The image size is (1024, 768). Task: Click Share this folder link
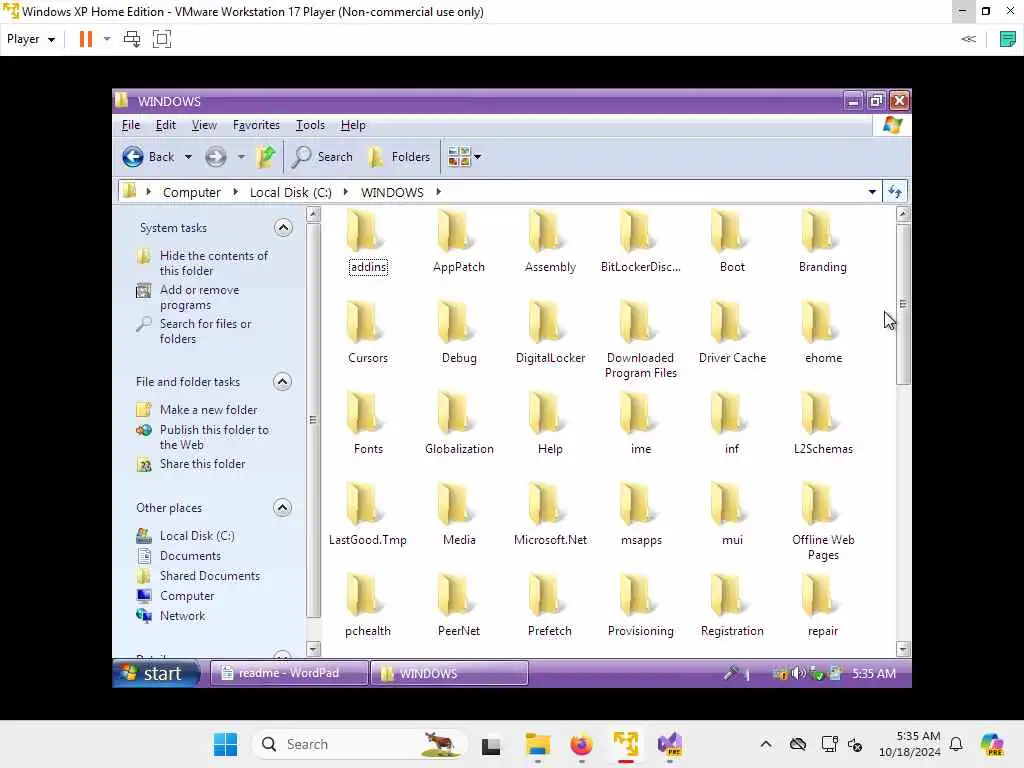click(x=202, y=464)
